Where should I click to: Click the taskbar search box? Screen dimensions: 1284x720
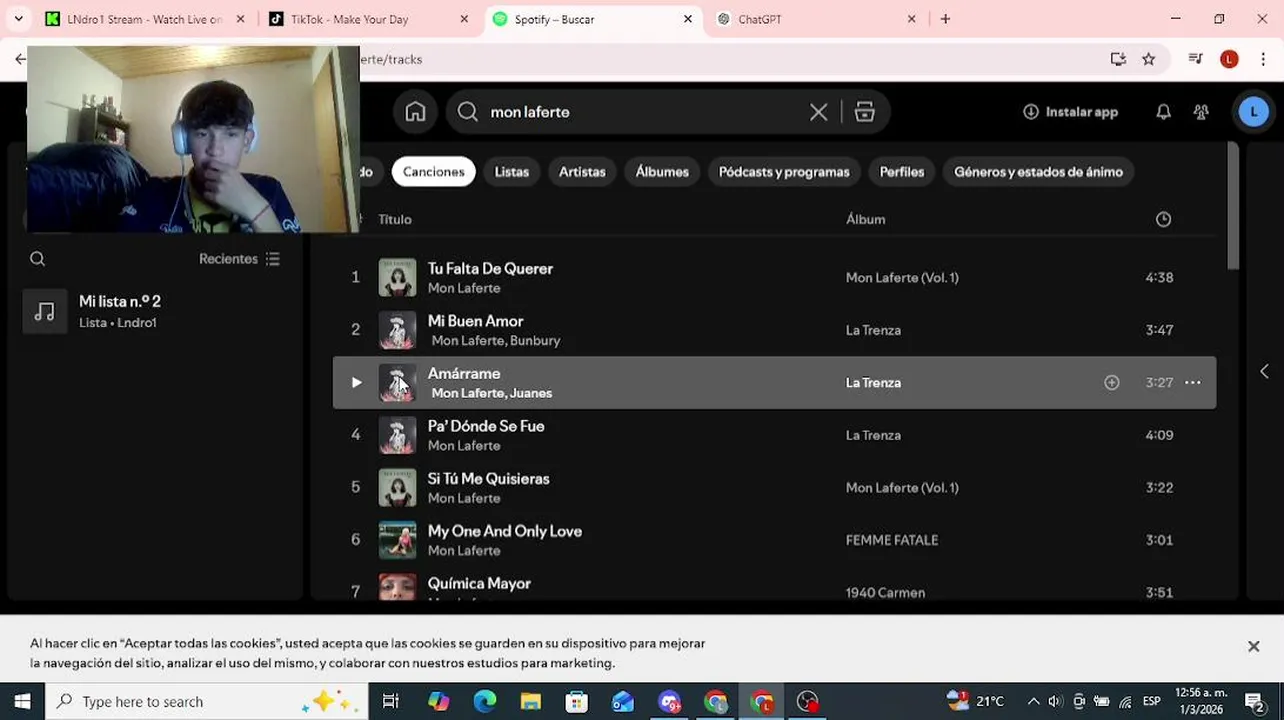[207, 702]
